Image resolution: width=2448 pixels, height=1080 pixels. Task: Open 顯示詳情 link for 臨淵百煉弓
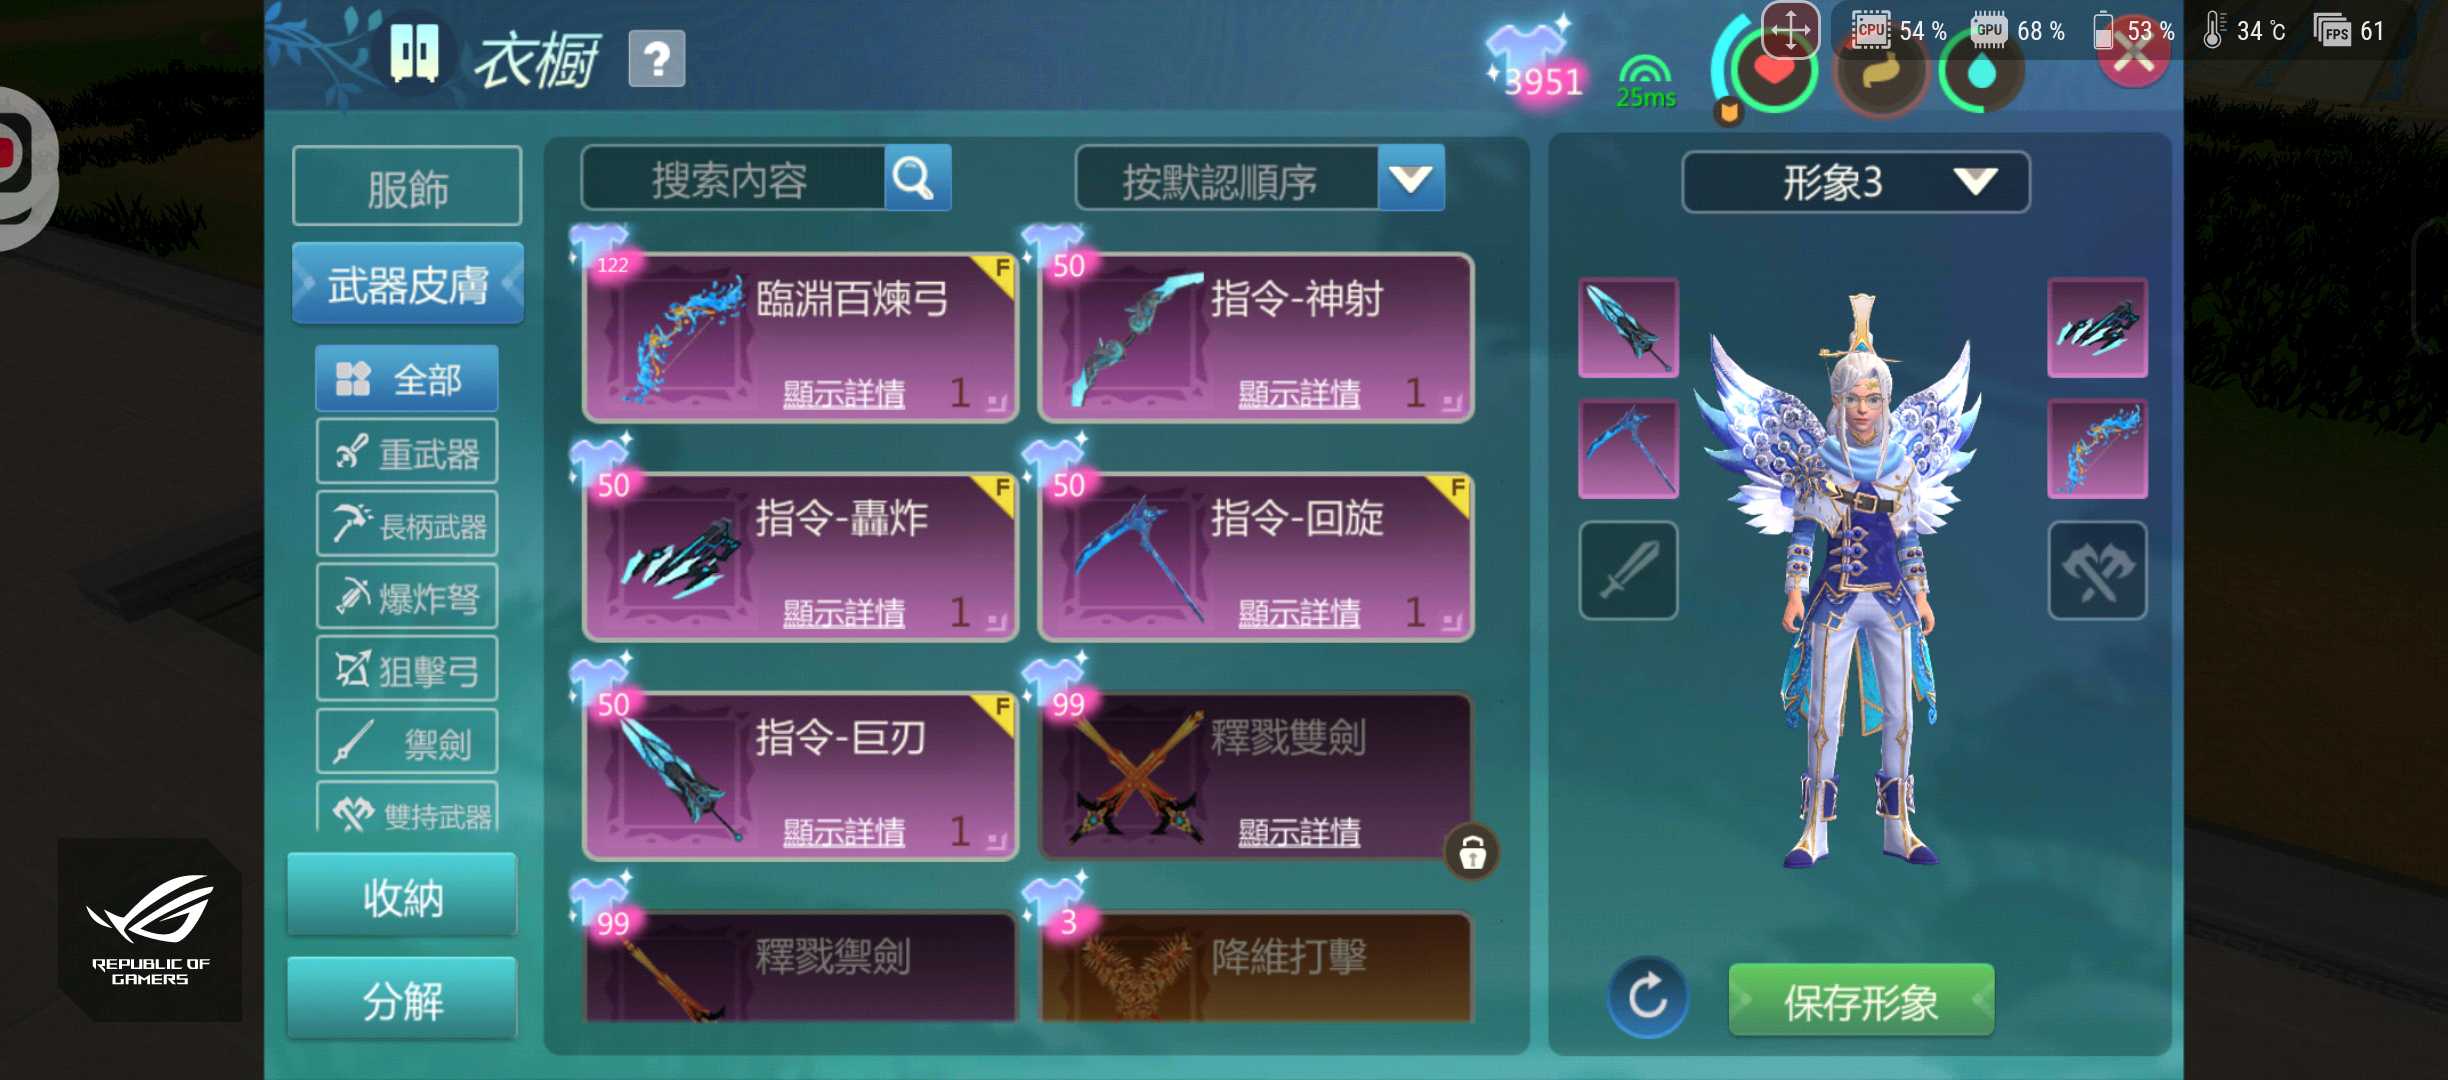[844, 393]
